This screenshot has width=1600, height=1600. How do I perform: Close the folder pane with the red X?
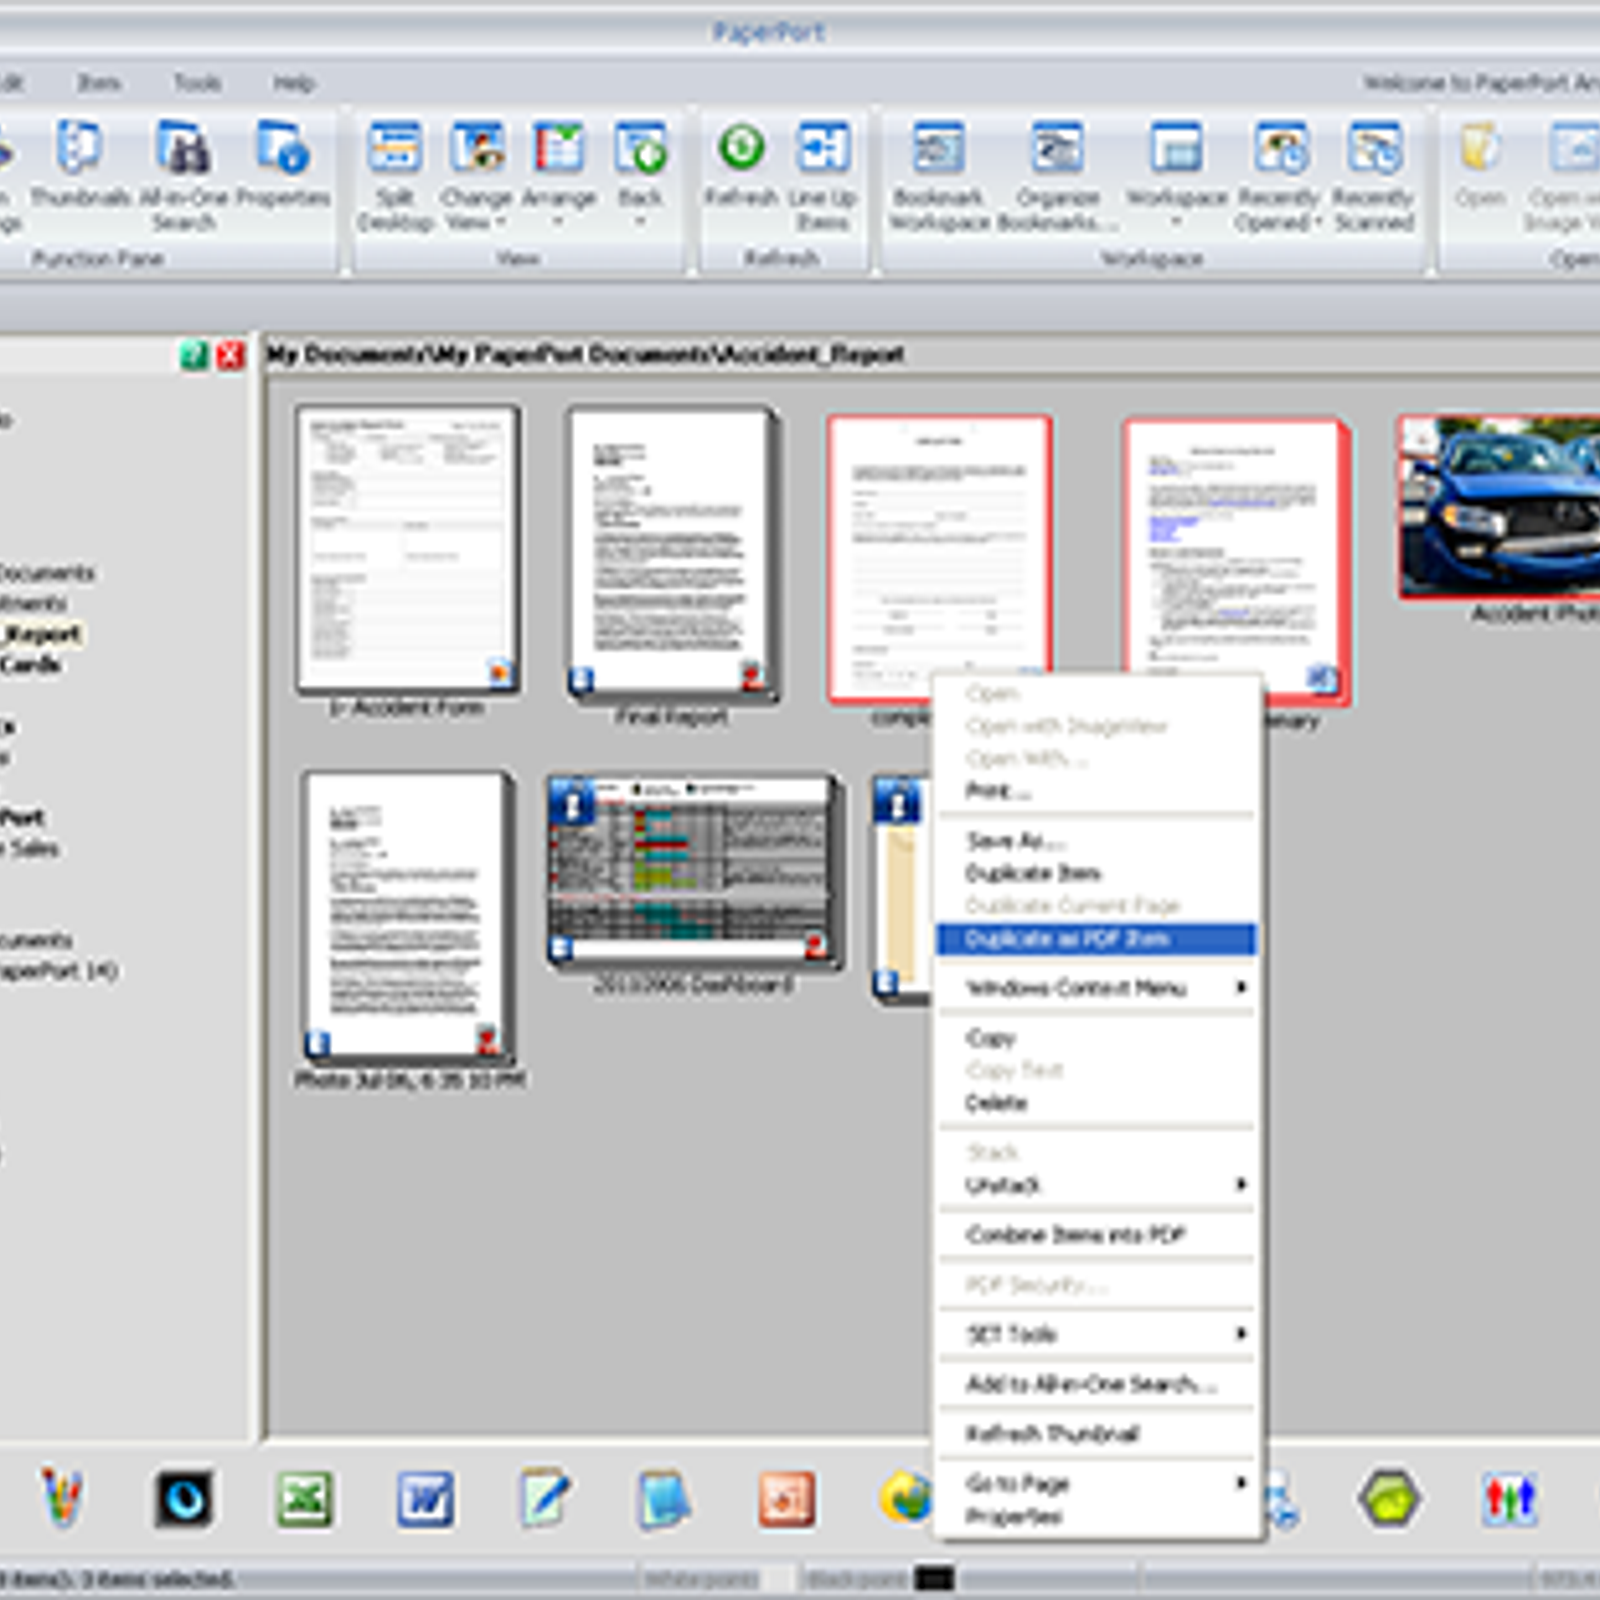click(231, 355)
